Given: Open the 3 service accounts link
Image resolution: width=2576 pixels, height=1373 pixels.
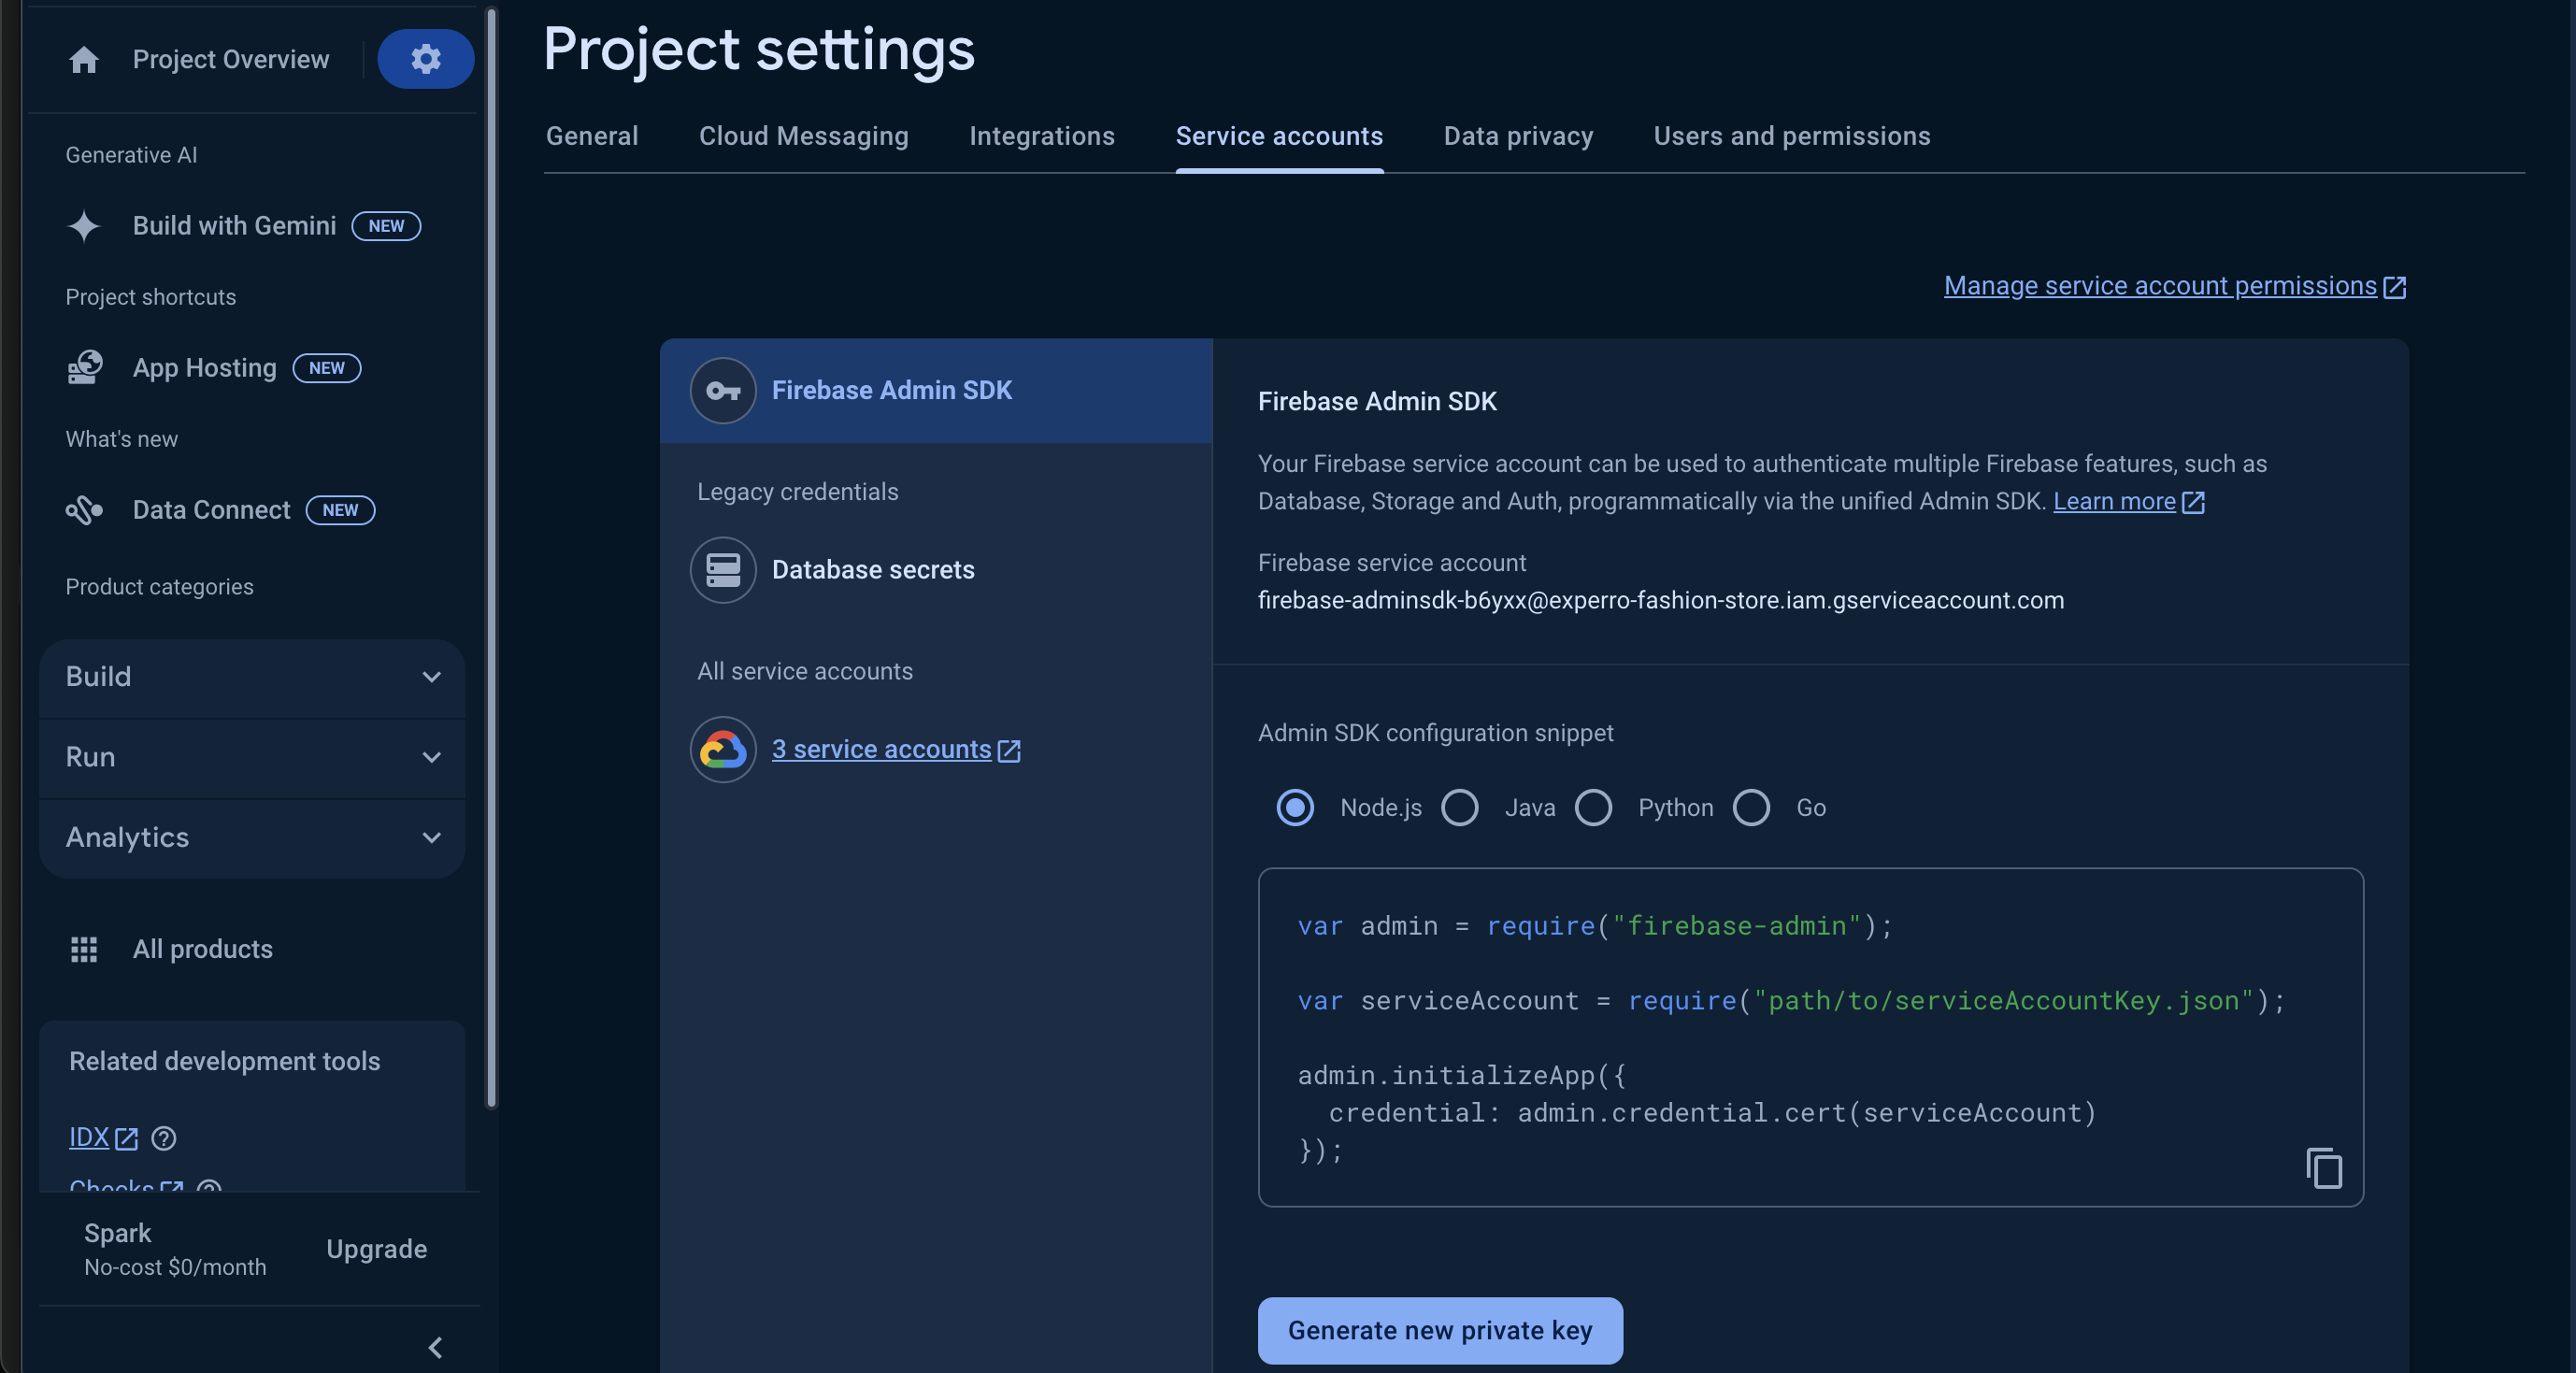Looking at the screenshot, I should pos(884,749).
